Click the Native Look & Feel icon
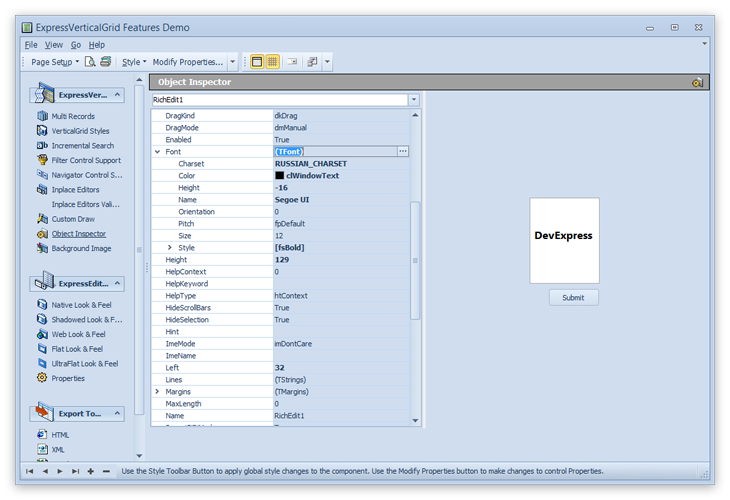 pyautogui.click(x=42, y=304)
